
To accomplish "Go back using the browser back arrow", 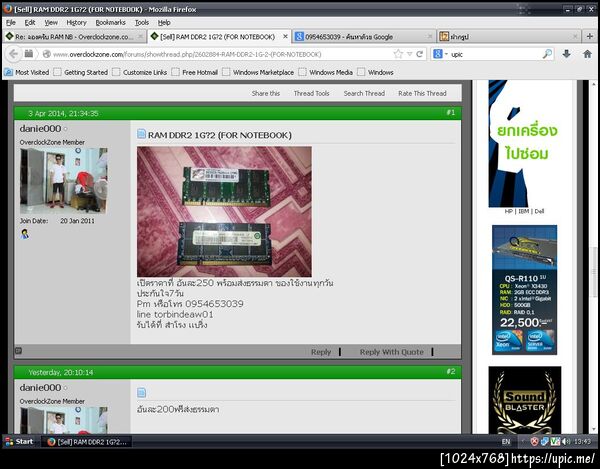I will click(13, 54).
